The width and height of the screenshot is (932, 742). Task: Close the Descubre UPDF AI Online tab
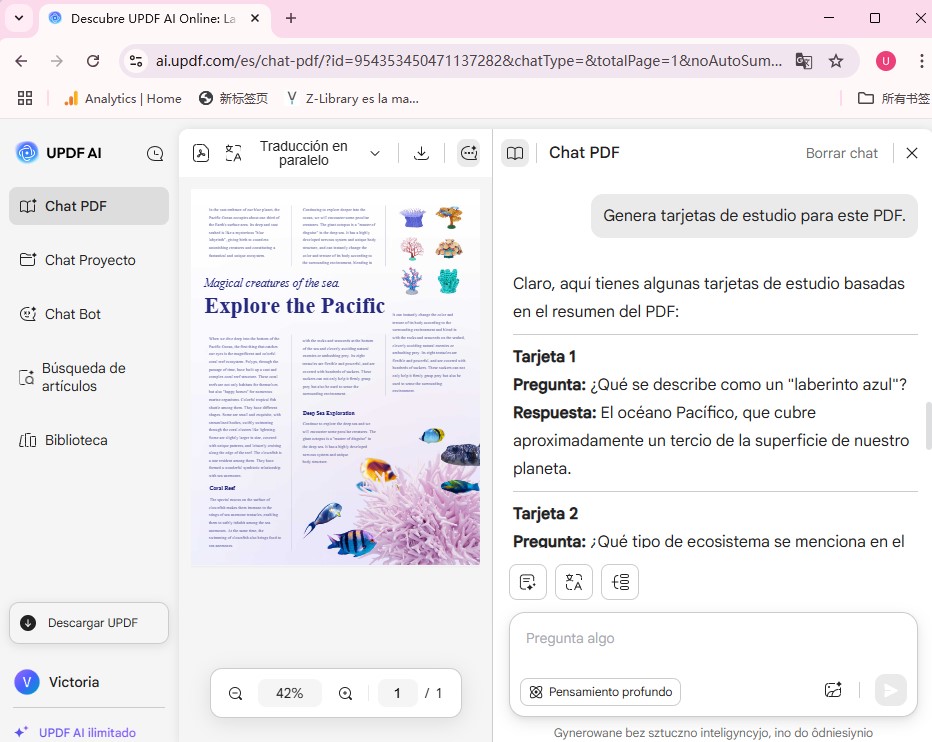[255, 18]
